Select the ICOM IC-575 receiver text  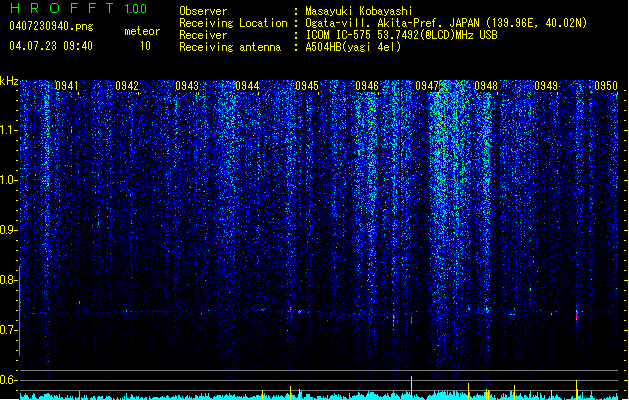401,35
